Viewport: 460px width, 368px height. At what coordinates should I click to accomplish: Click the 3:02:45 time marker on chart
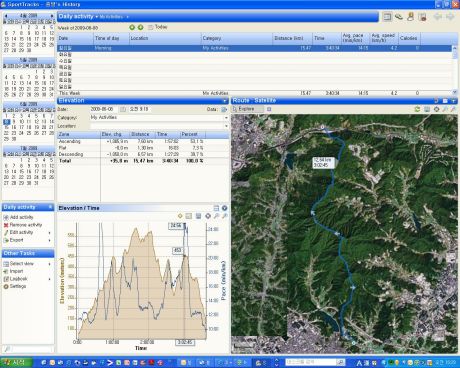185,342
